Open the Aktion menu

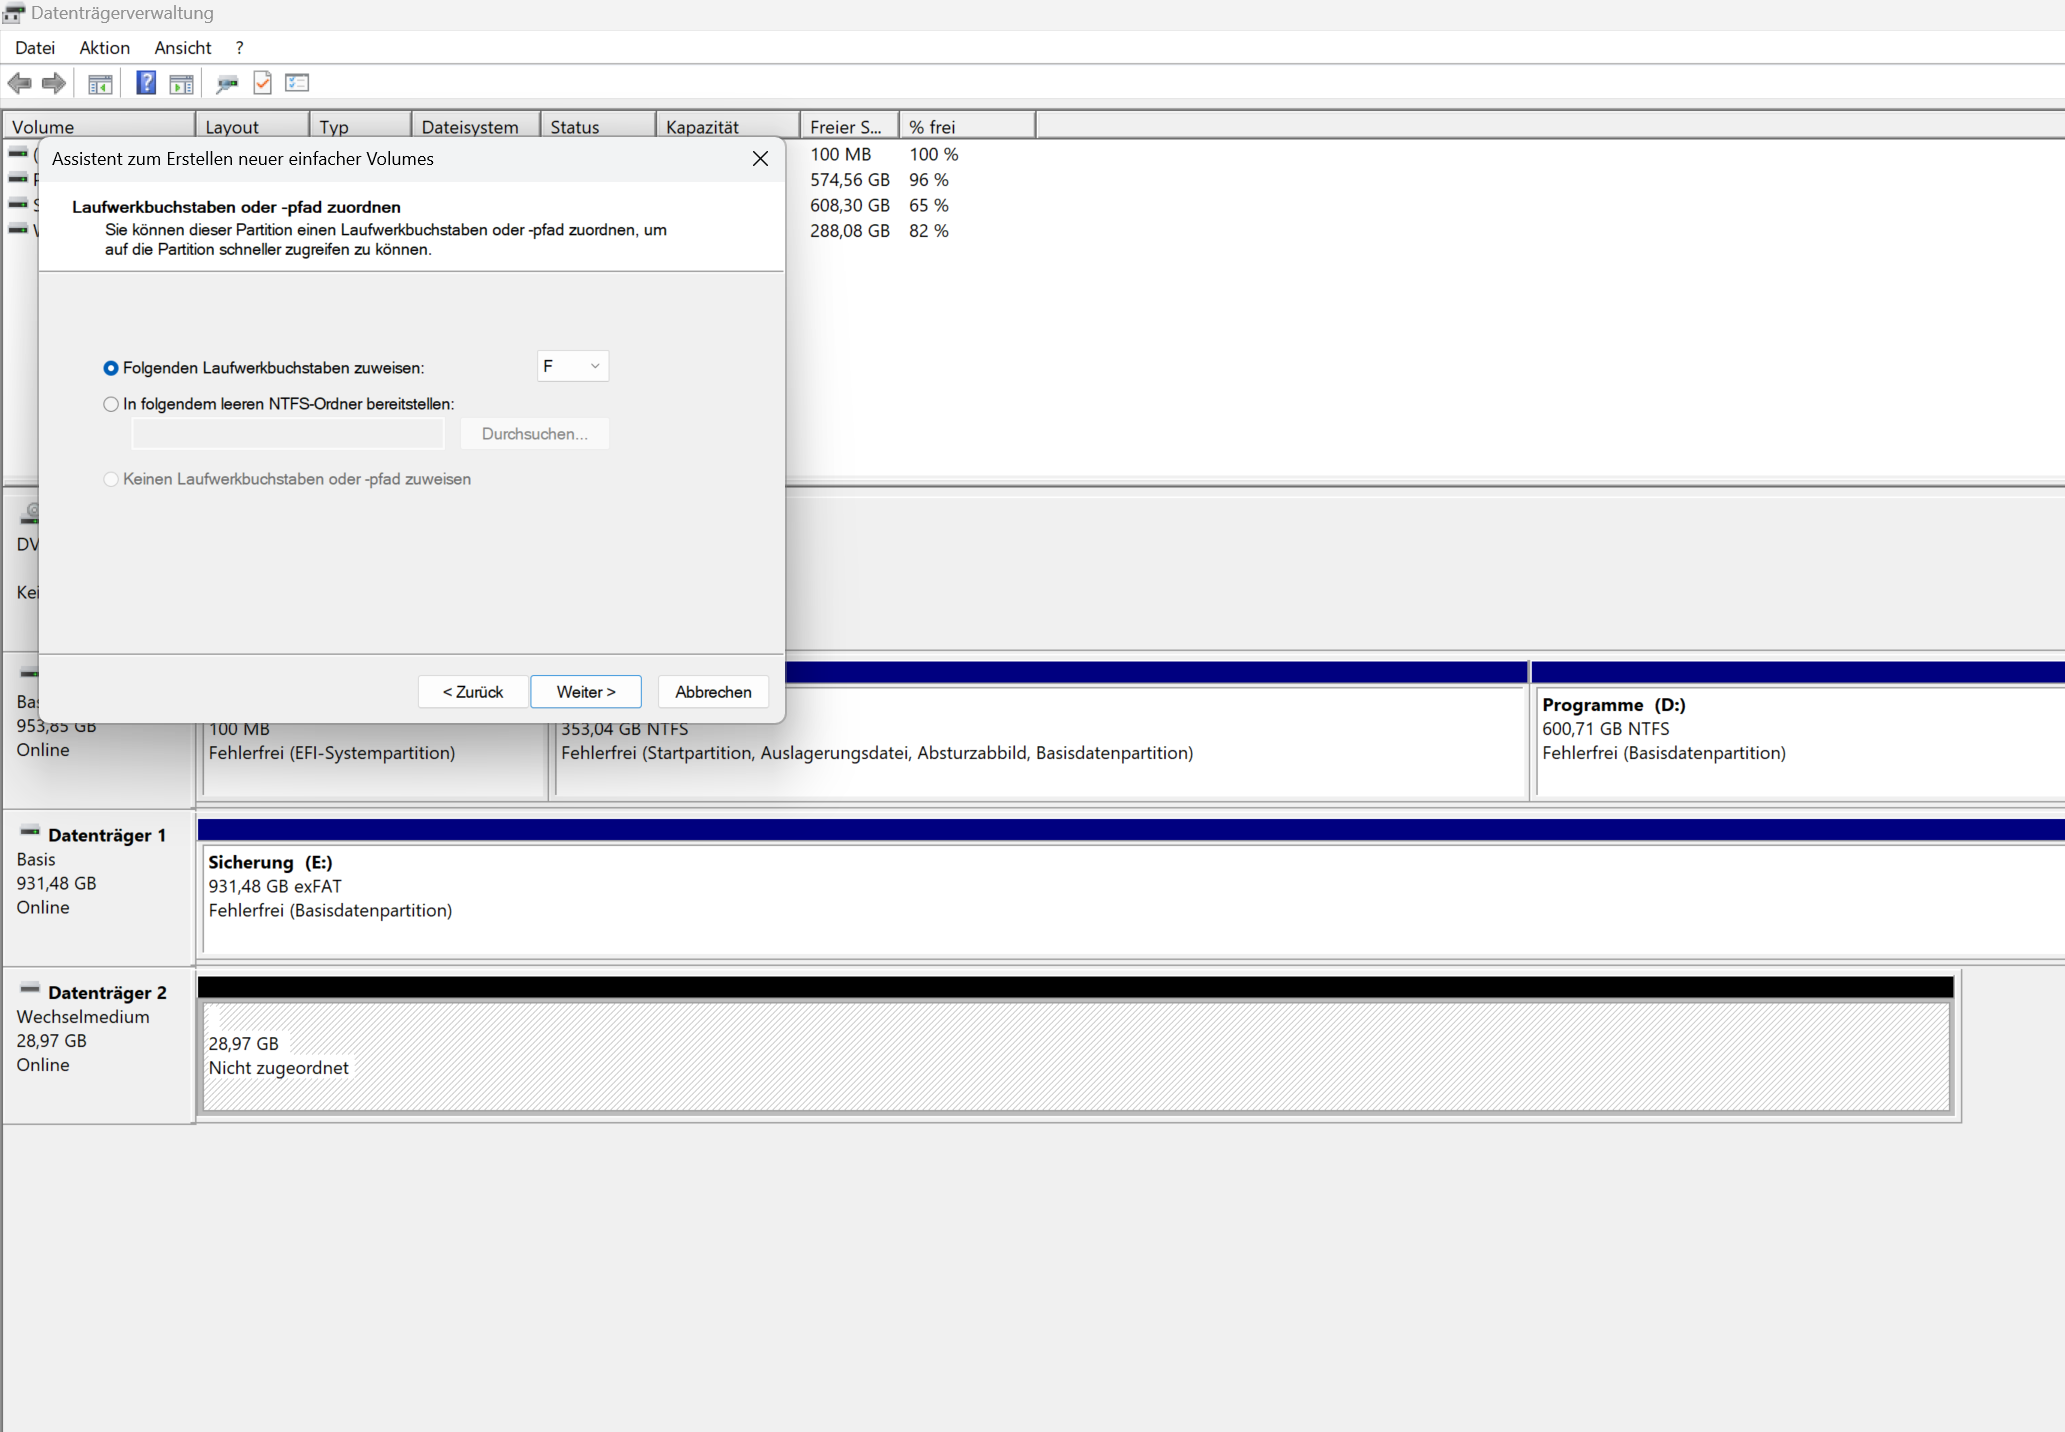click(104, 47)
